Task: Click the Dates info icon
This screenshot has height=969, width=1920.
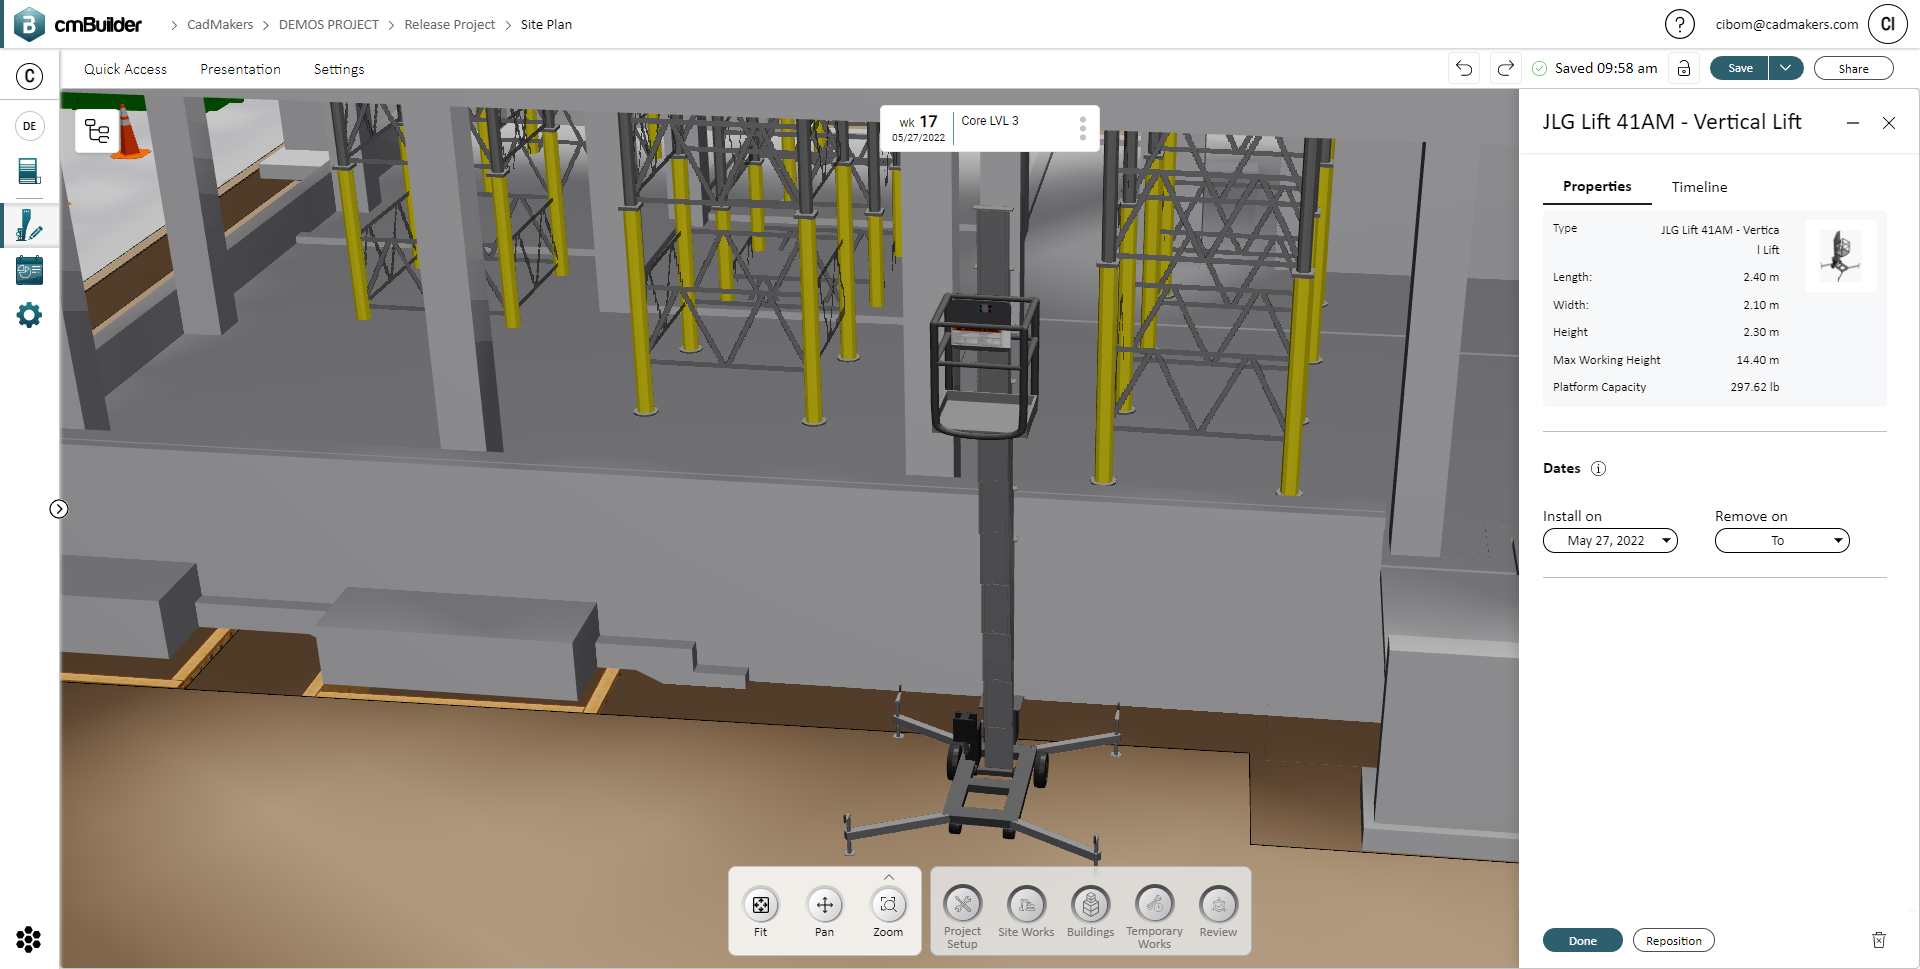Action: [1598, 469]
